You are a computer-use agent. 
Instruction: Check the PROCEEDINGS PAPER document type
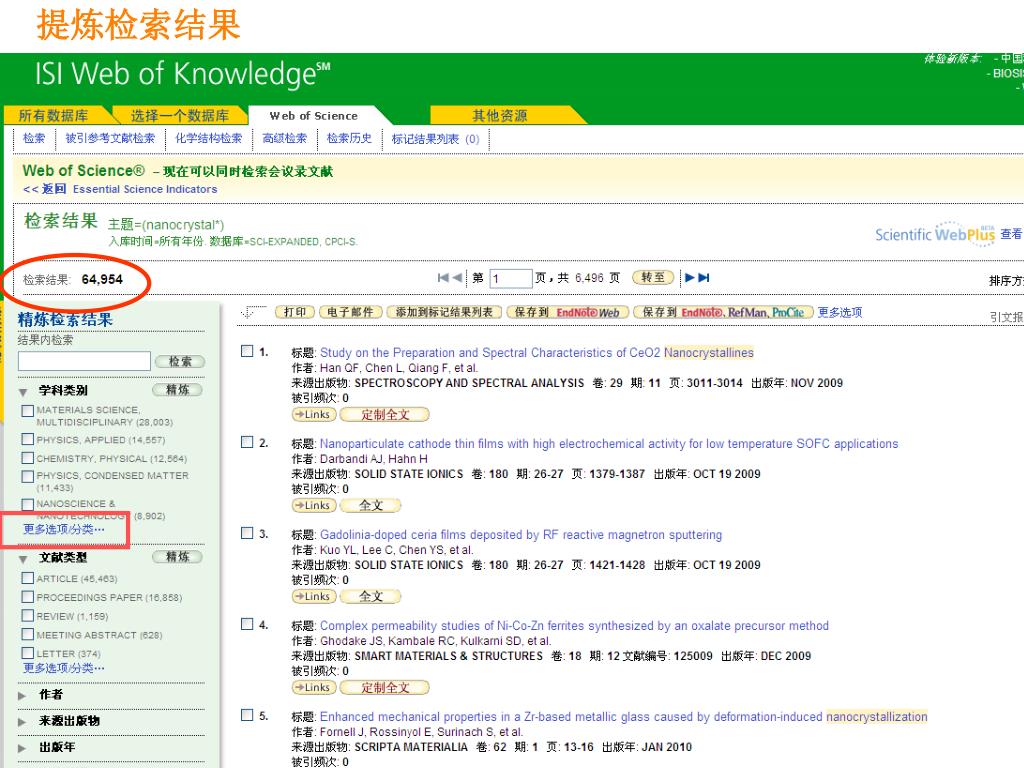coord(27,597)
